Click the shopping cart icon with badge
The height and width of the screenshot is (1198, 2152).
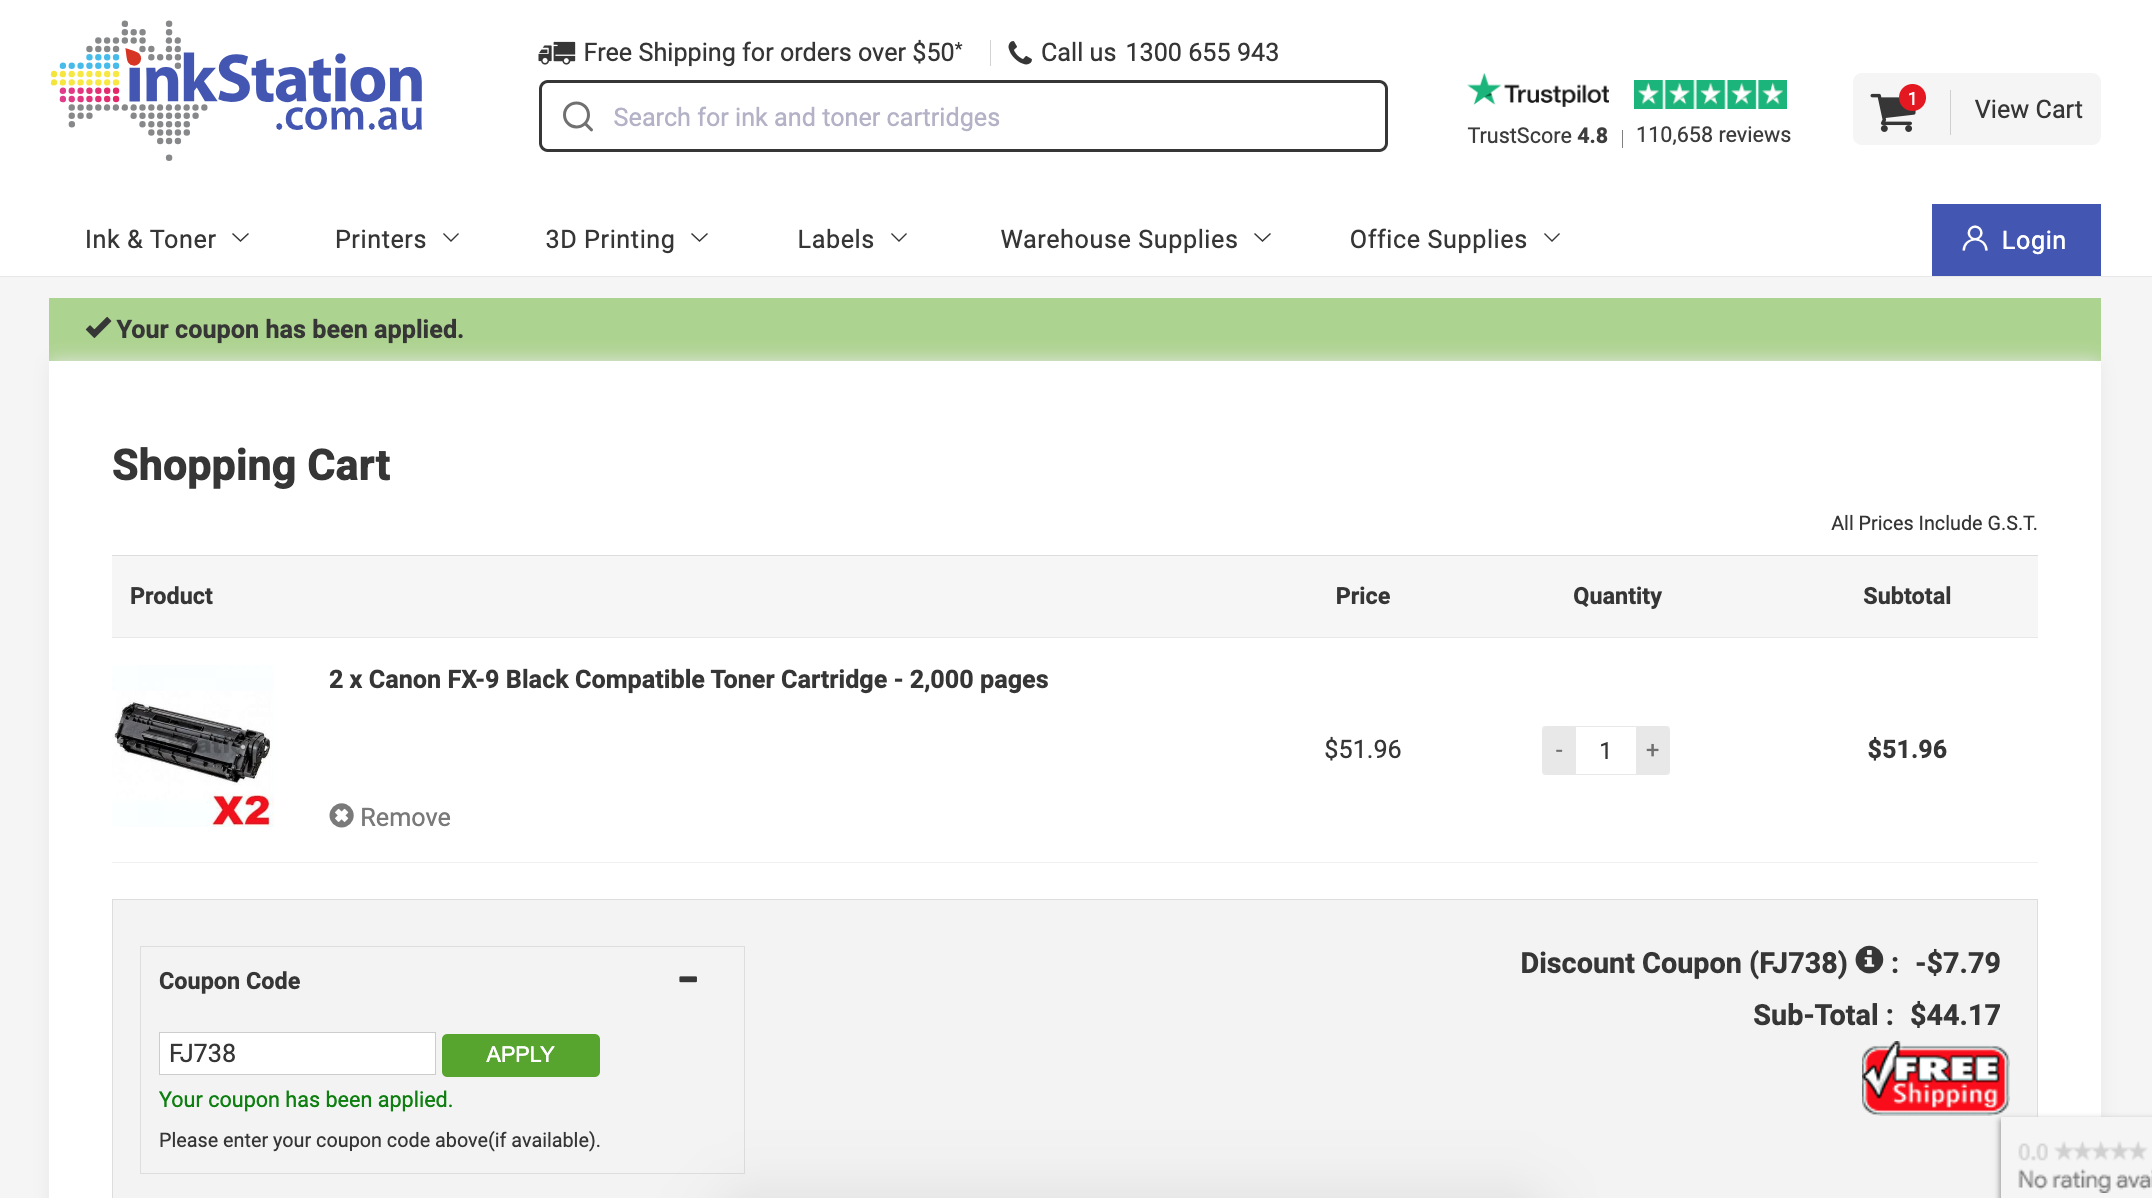[1897, 109]
